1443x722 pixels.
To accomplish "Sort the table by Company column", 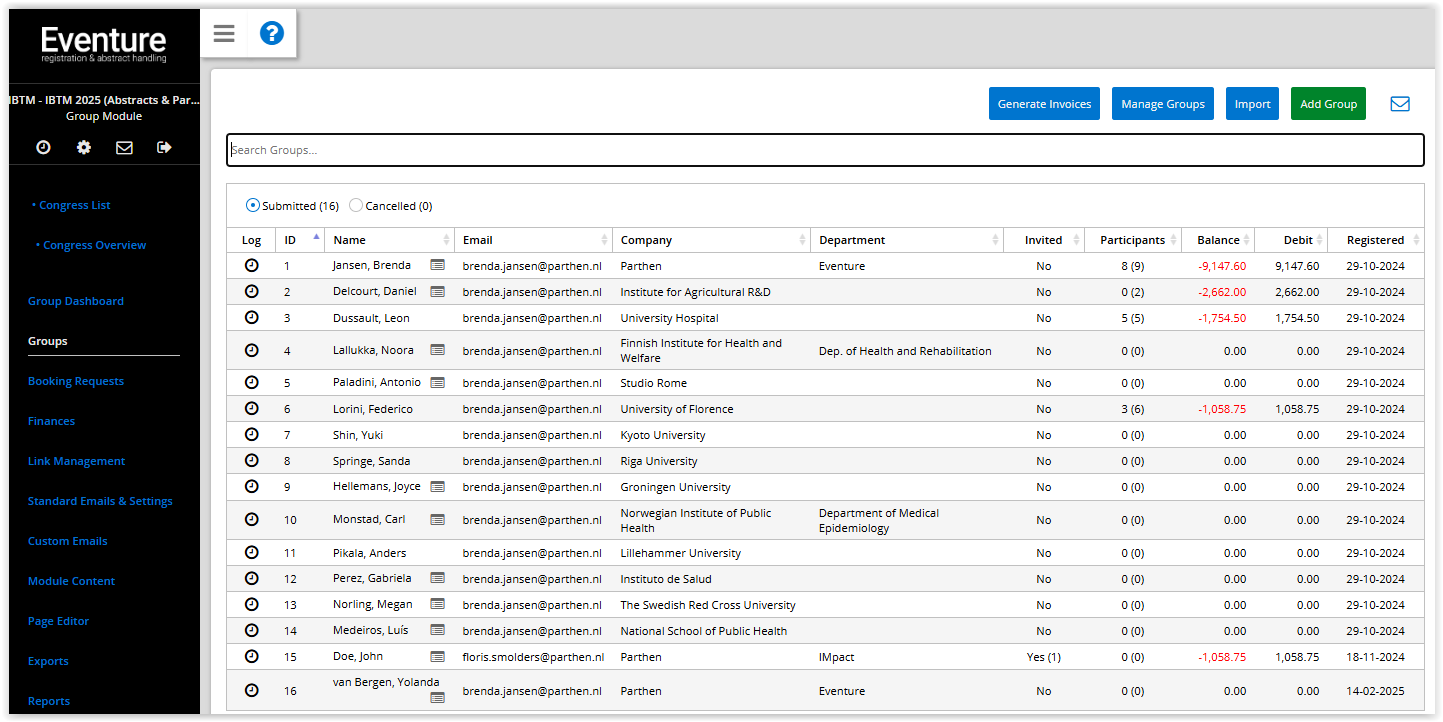I will 646,240.
